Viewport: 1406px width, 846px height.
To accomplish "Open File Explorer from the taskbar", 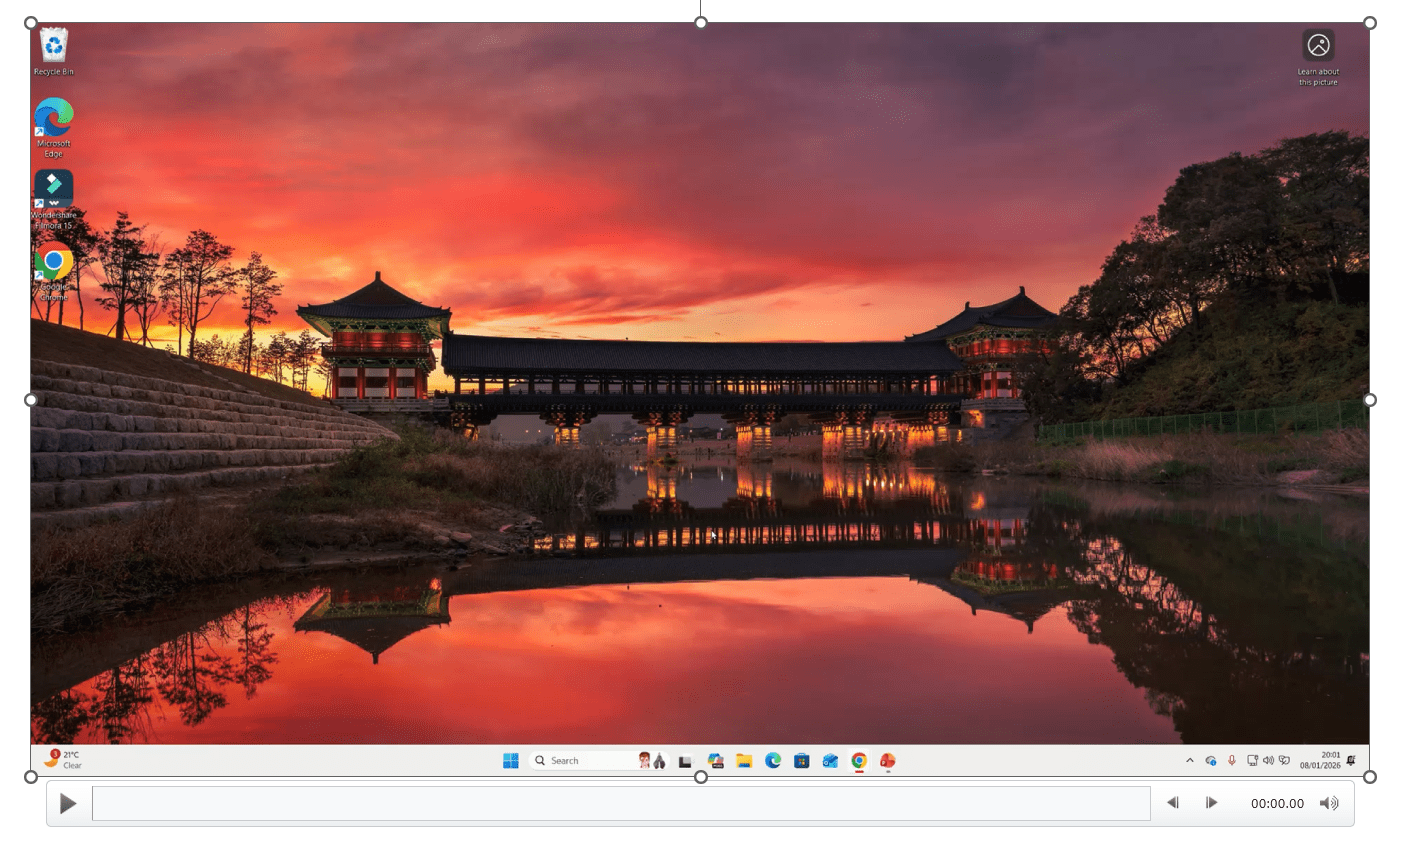I will coord(743,760).
